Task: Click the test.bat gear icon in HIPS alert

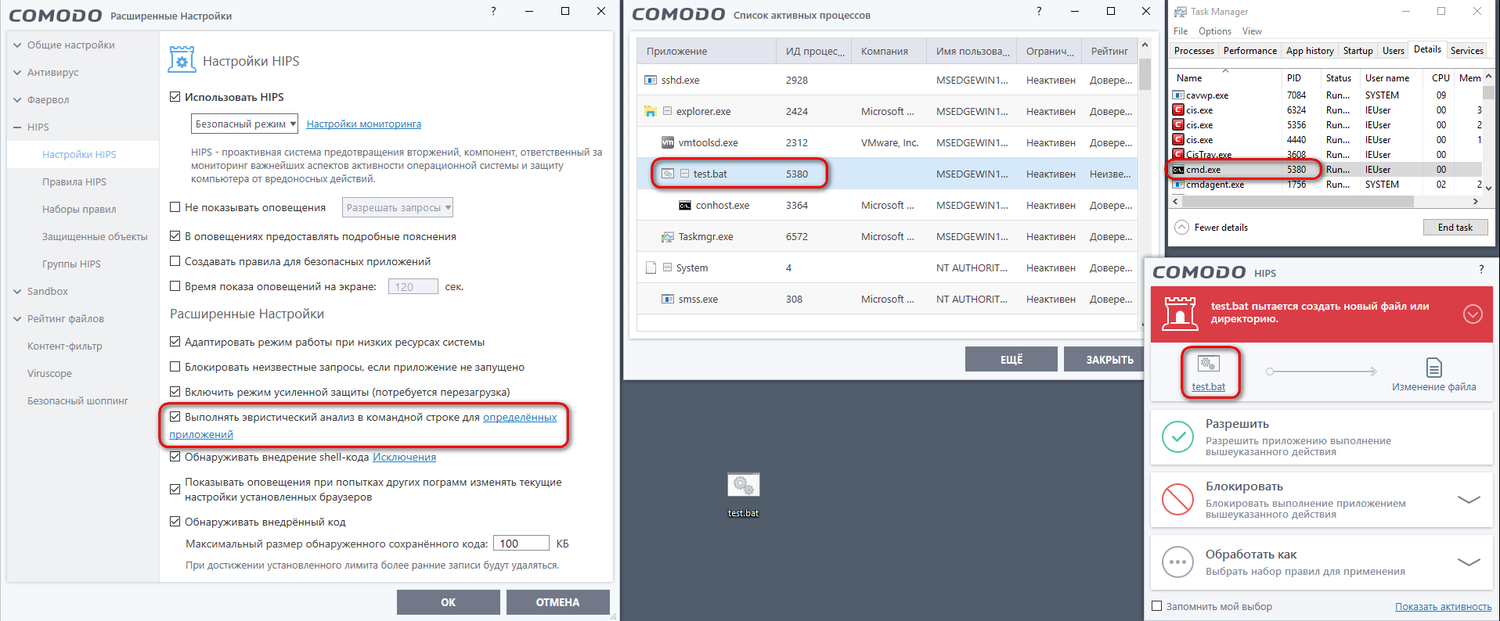Action: (x=1208, y=365)
